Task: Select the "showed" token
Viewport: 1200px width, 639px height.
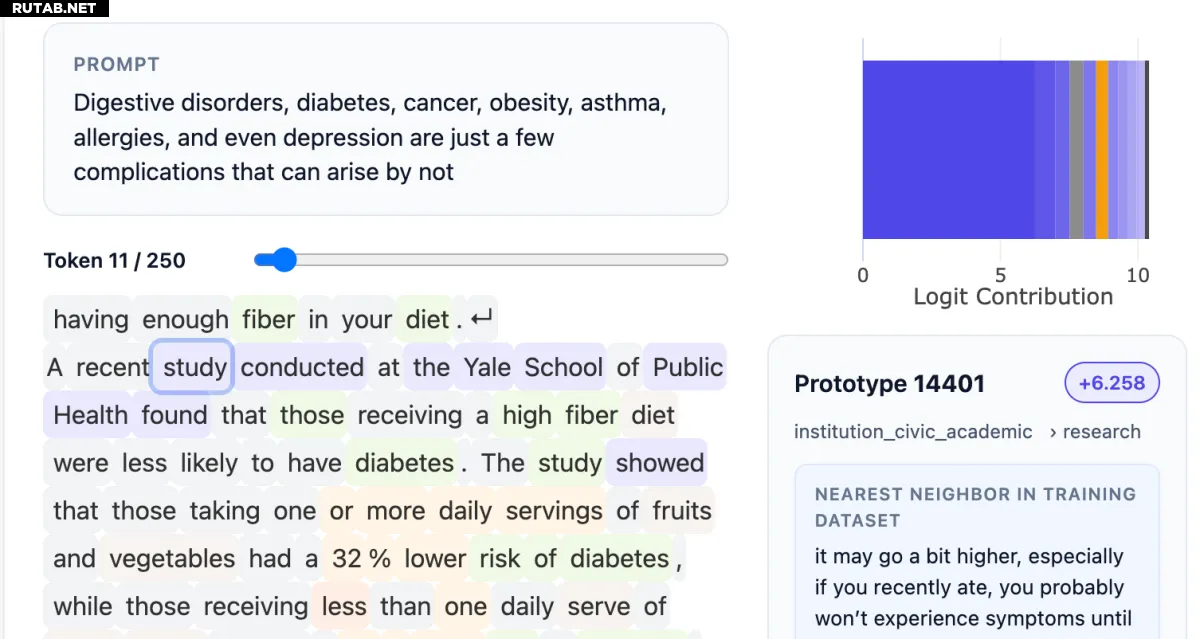Action: coord(660,463)
